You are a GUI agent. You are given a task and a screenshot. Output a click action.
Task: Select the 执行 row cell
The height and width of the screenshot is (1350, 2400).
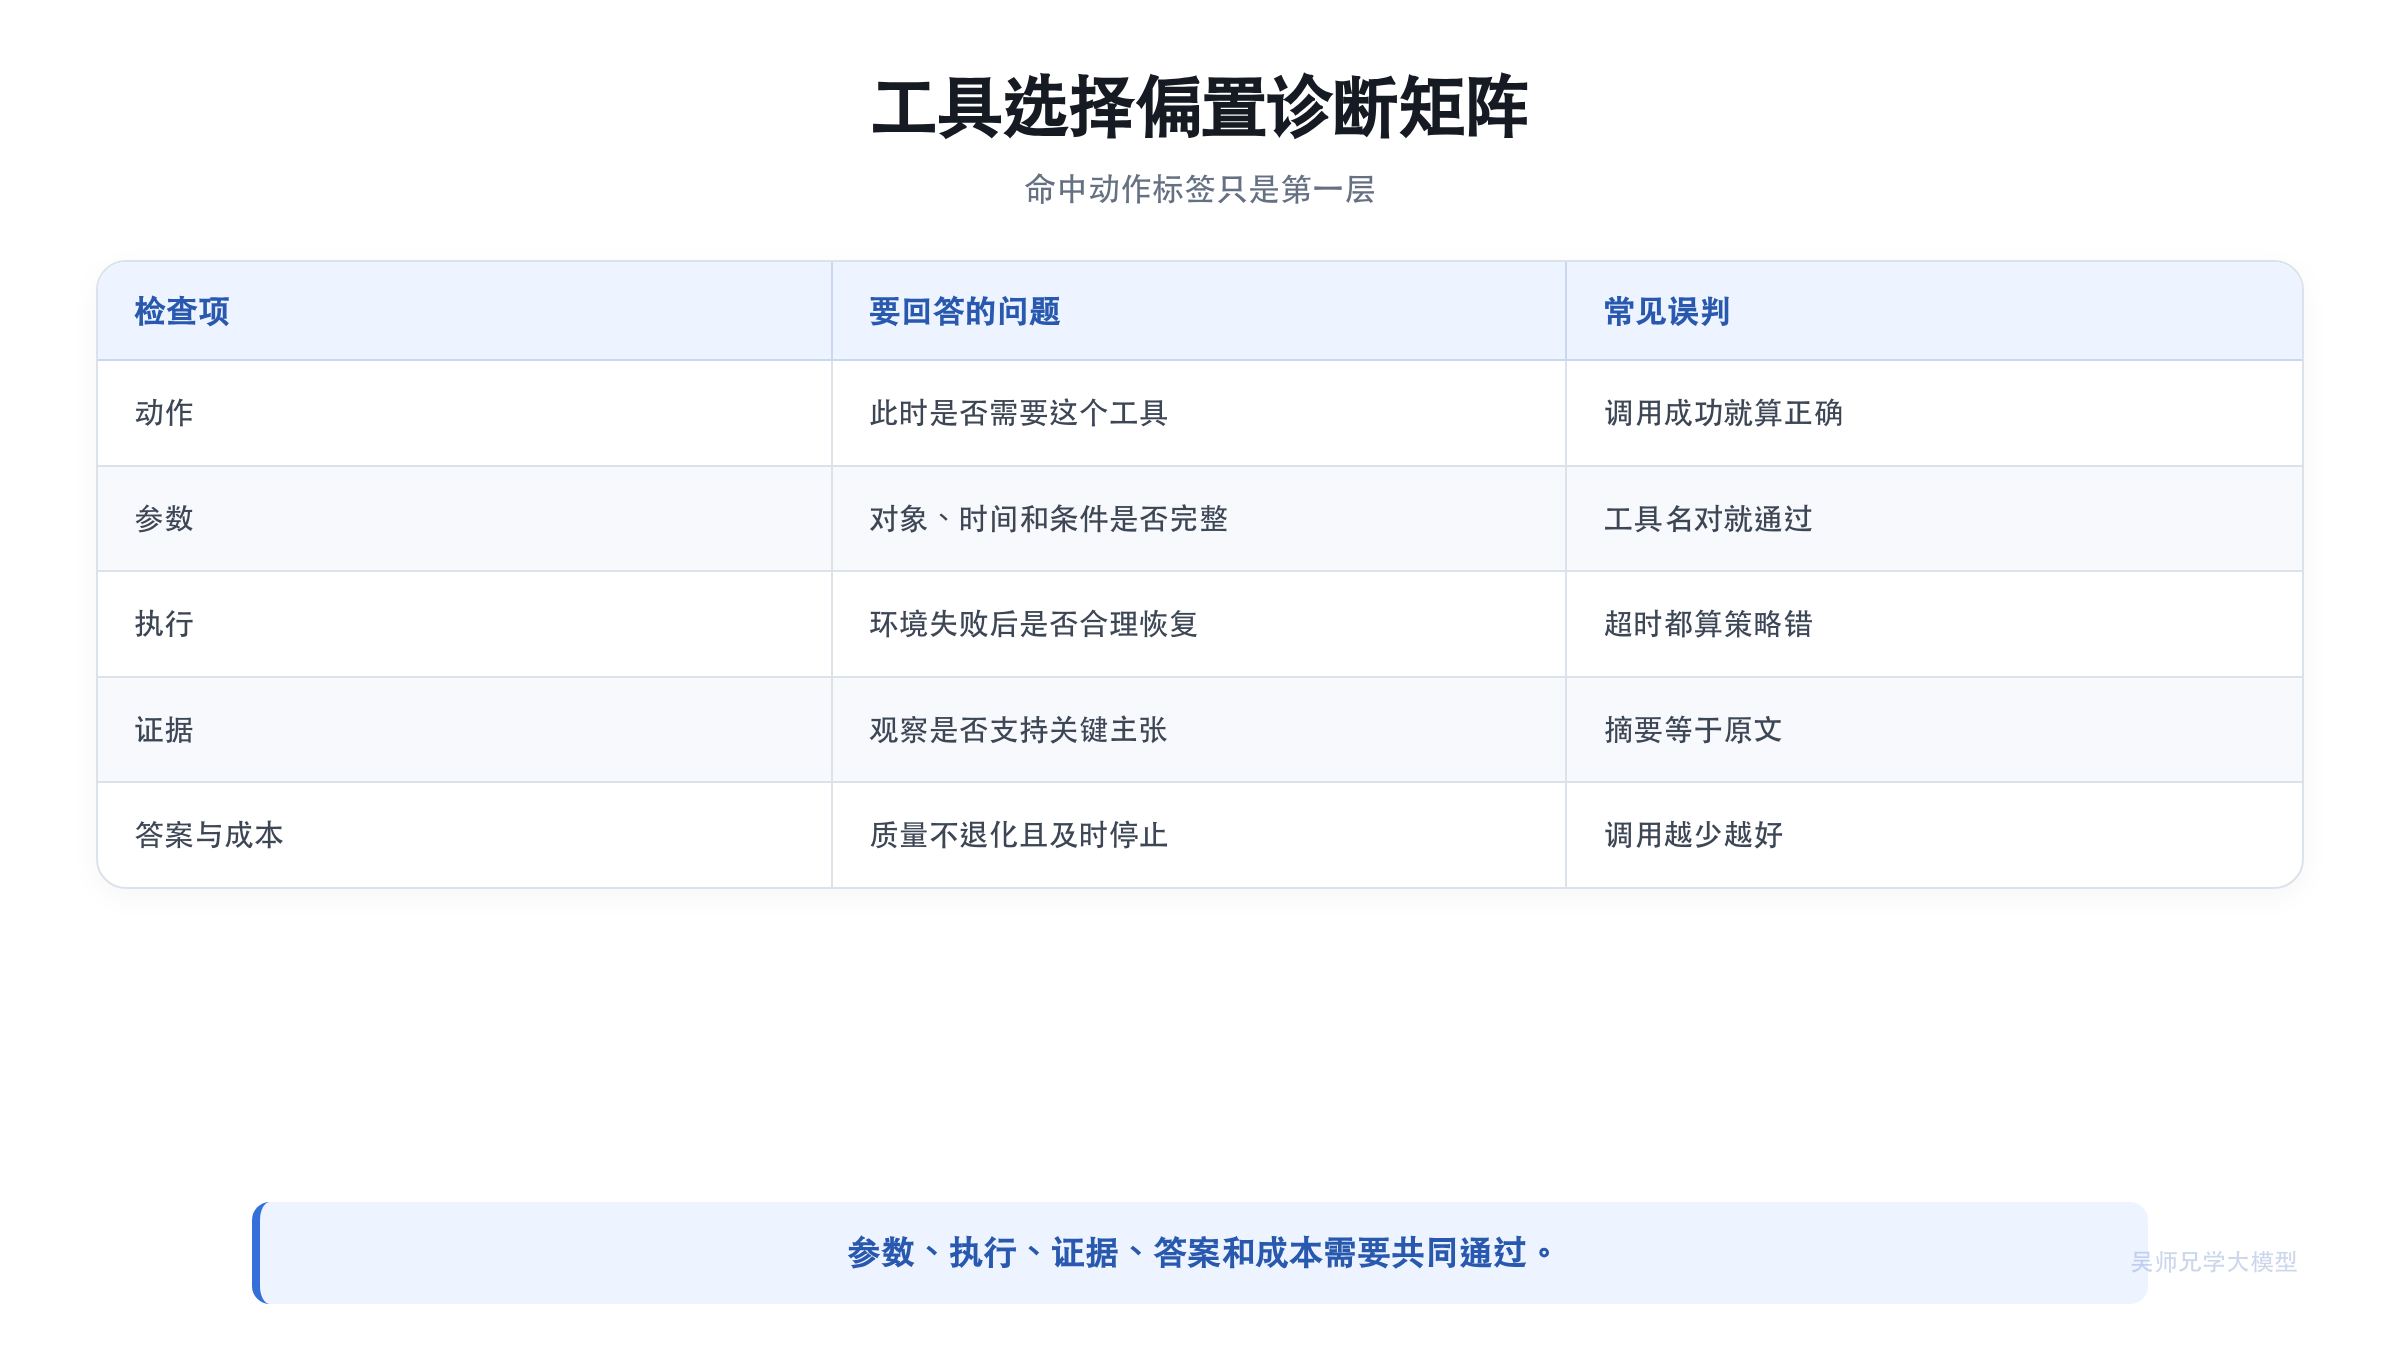coord(465,624)
